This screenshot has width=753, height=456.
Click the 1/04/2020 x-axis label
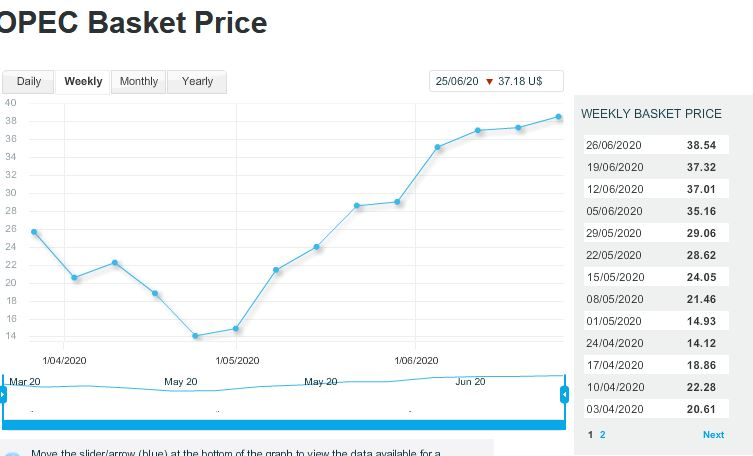tap(64, 360)
